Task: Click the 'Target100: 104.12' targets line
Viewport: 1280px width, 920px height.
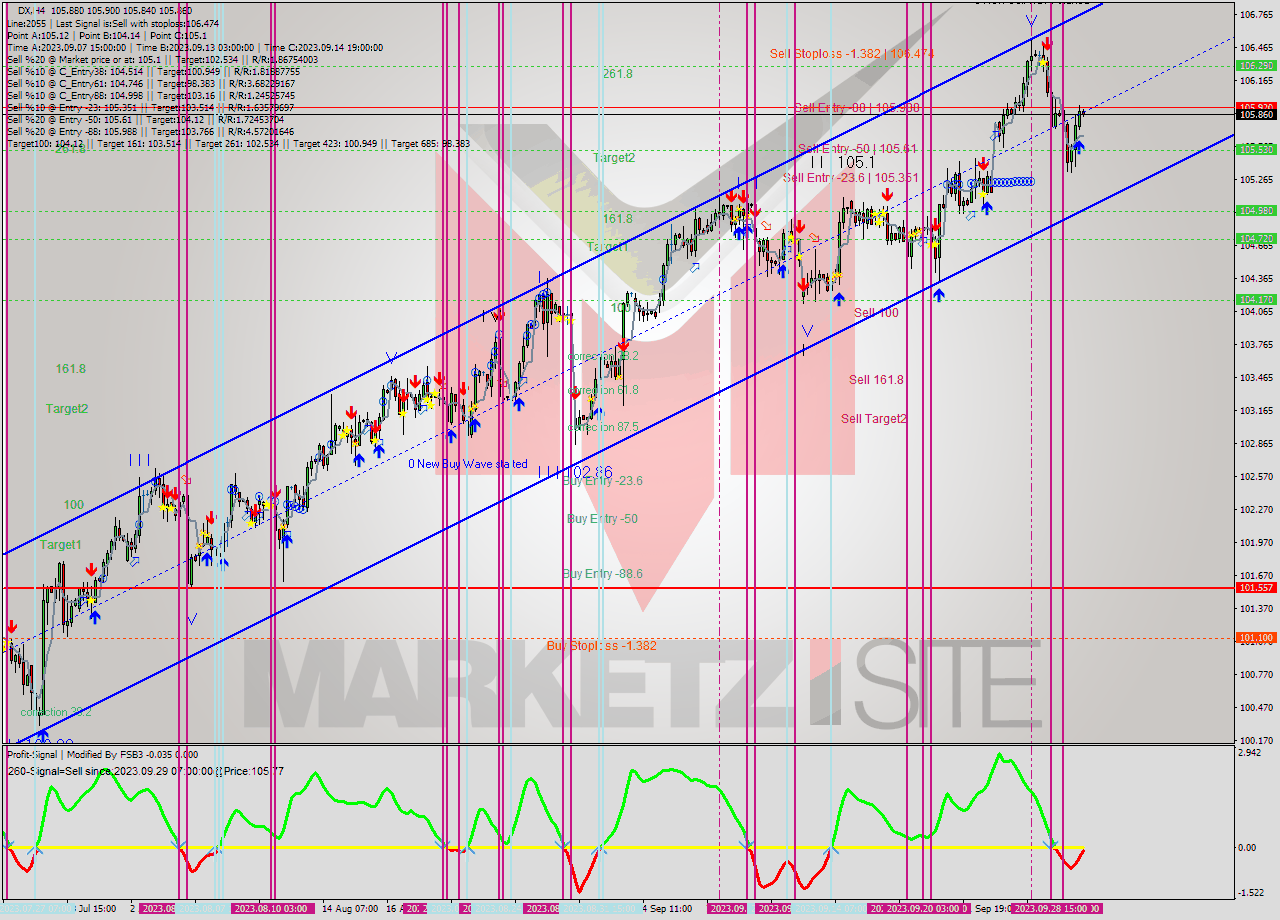Action: point(238,143)
